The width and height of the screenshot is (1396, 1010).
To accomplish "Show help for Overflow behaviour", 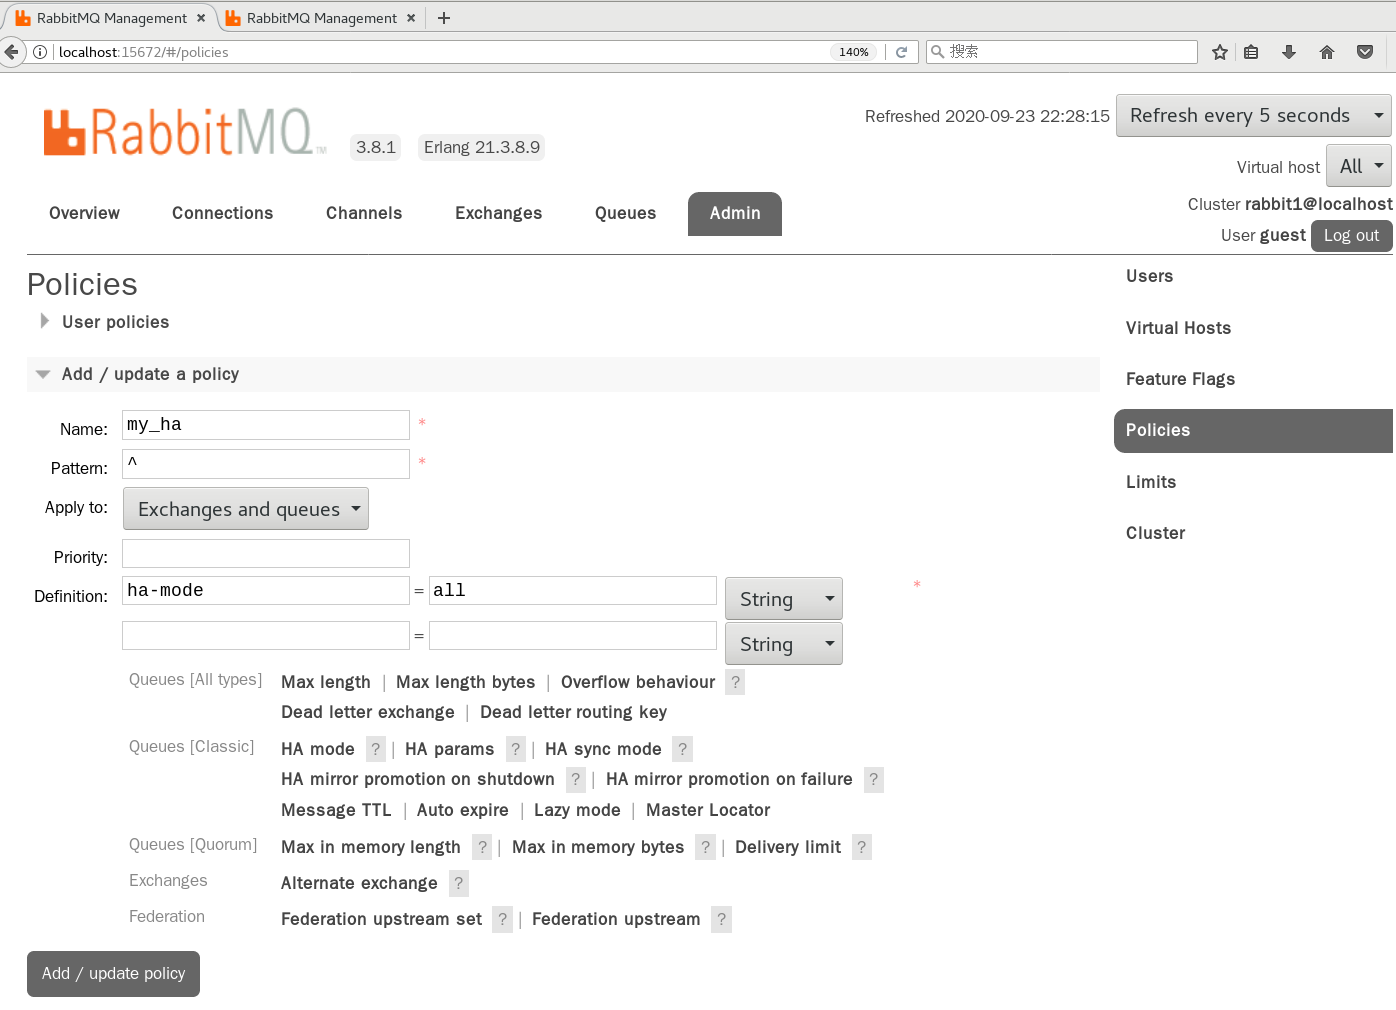I will (735, 682).
